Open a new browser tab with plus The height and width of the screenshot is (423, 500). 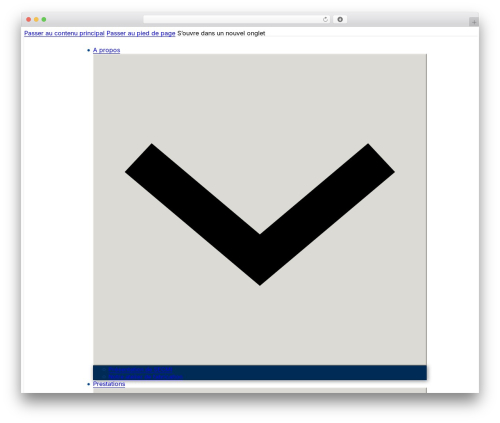tap(474, 22)
